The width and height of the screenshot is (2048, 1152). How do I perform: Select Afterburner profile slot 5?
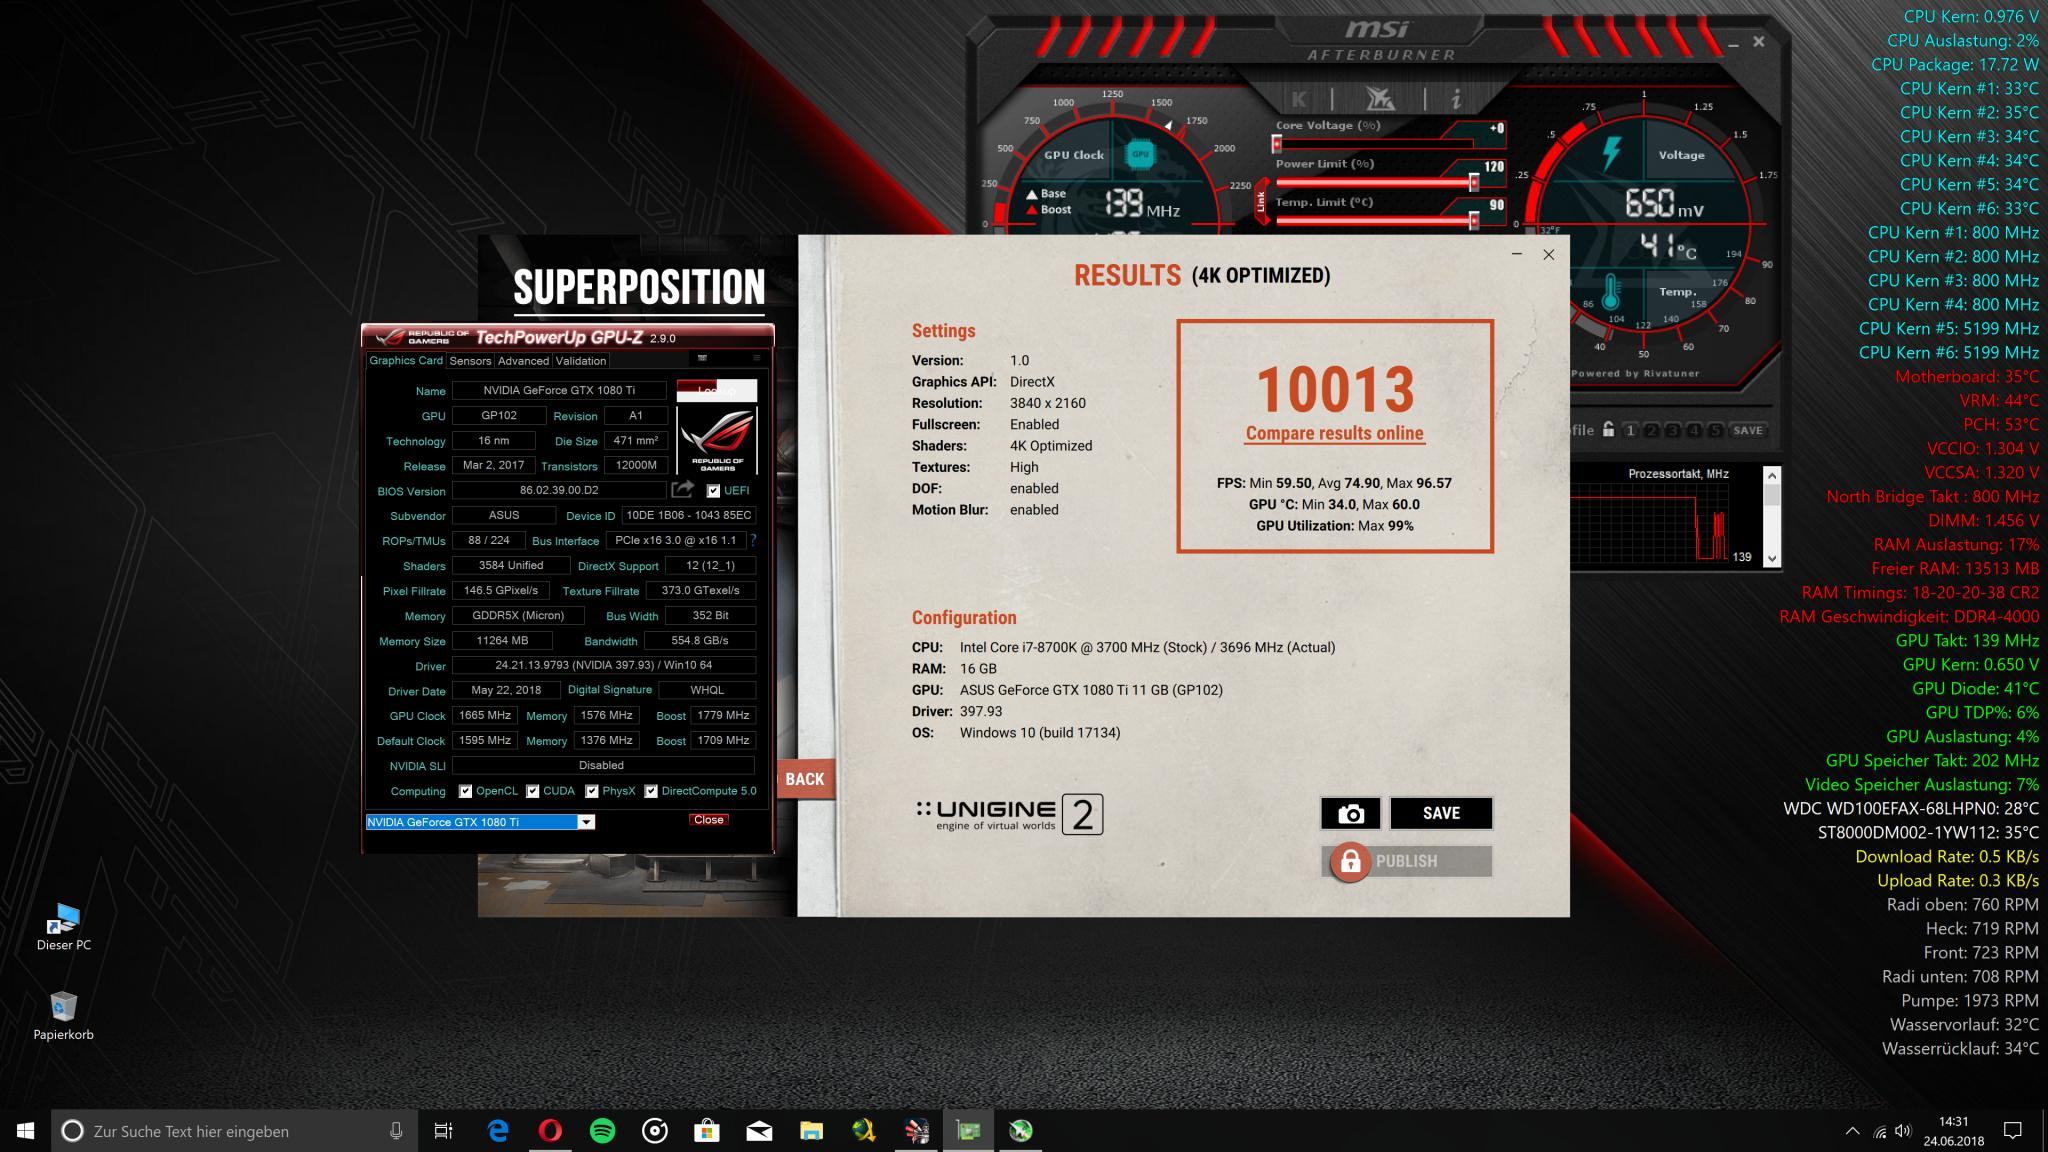click(x=1714, y=431)
